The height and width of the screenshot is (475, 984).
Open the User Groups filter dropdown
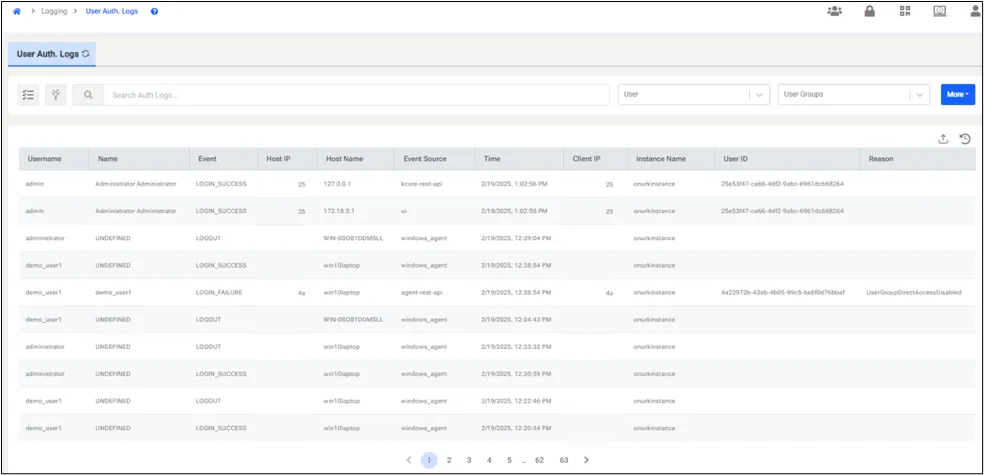tap(854, 95)
